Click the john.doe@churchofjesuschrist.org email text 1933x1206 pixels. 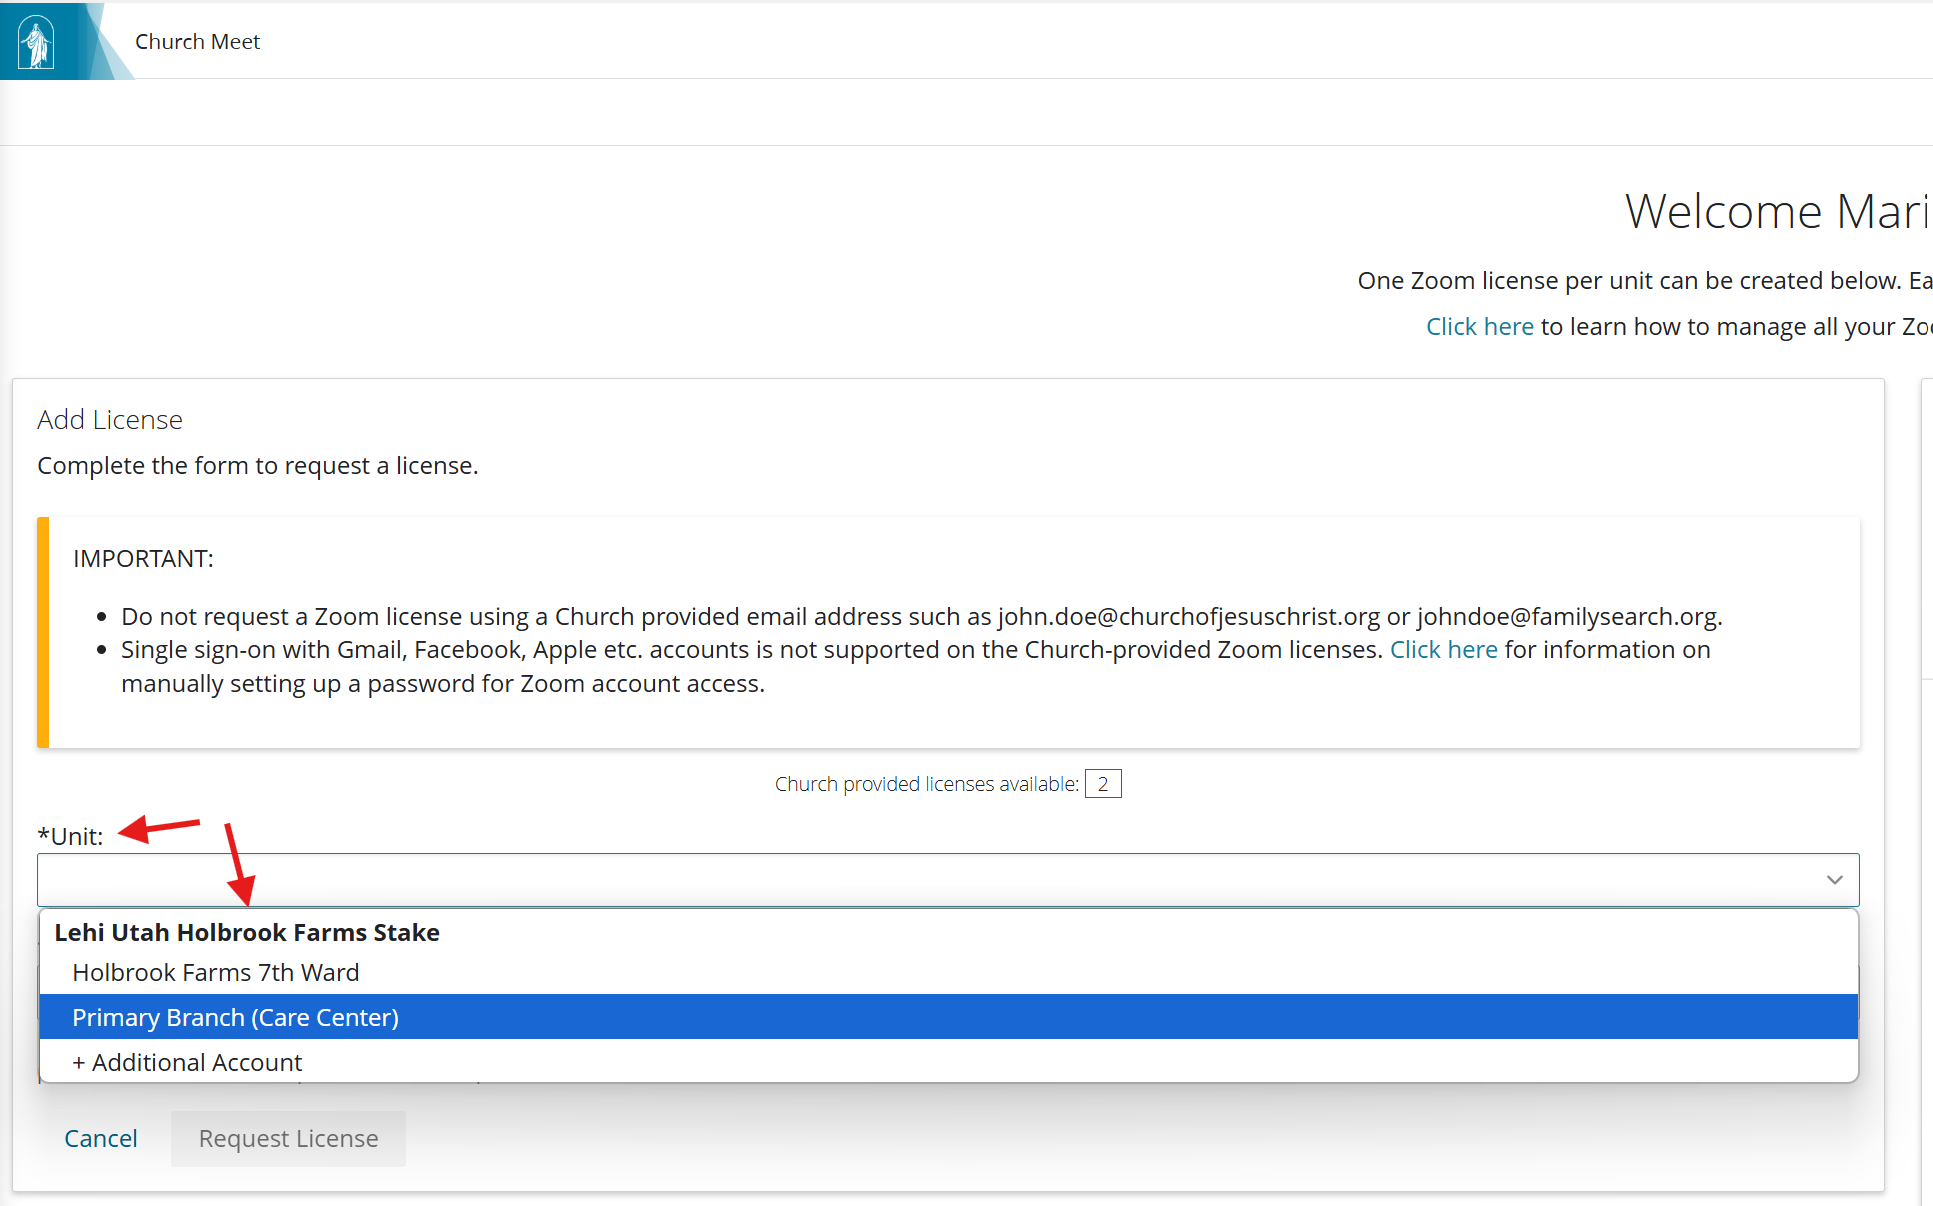pyautogui.click(x=1188, y=616)
